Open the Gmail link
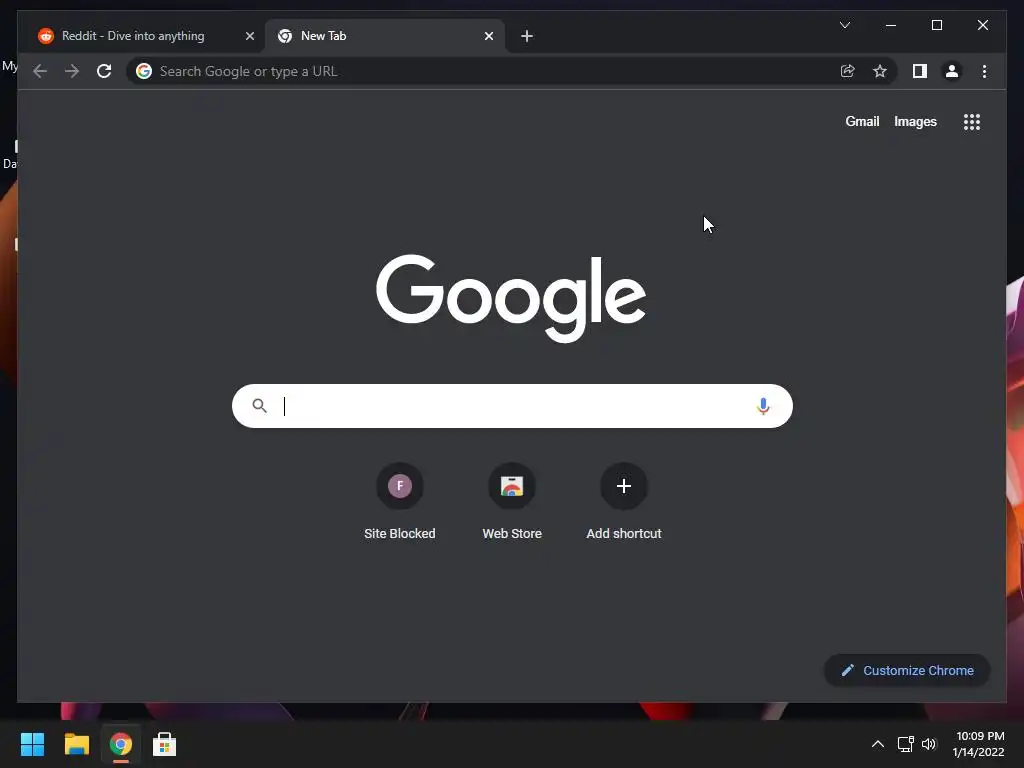Screen dimensions: 1024x768 tap(862, 121)
